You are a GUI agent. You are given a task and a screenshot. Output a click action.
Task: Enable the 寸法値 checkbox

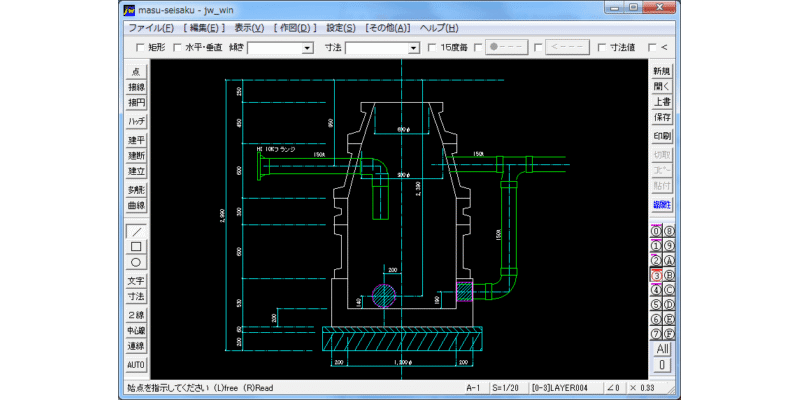(x=602, y=48)
